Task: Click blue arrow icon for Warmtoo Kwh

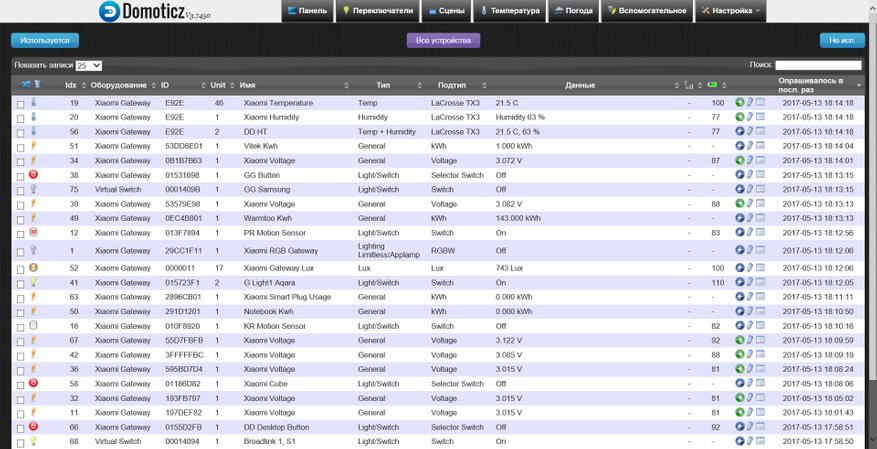Action: coord(739,218)
